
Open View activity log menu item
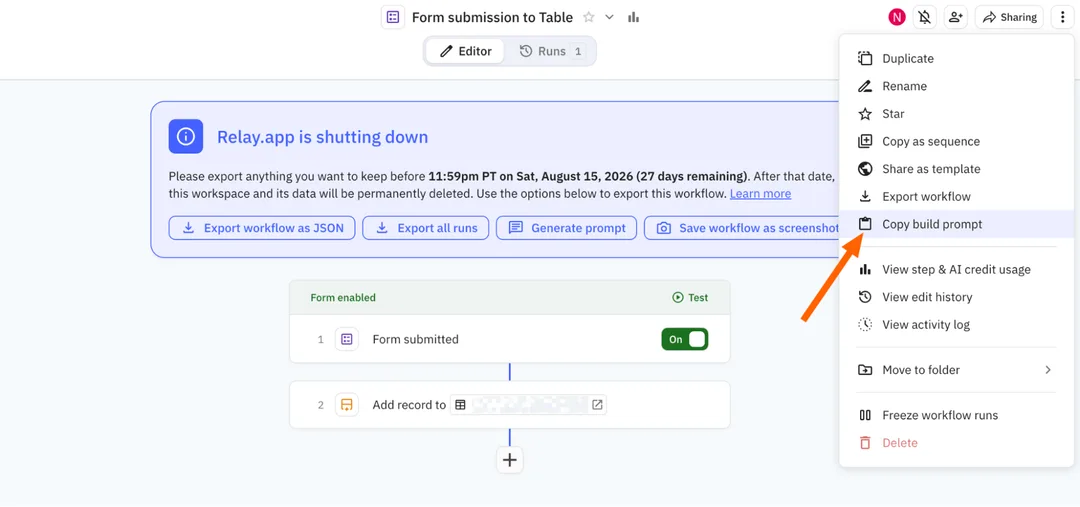[x=957, y=324]
